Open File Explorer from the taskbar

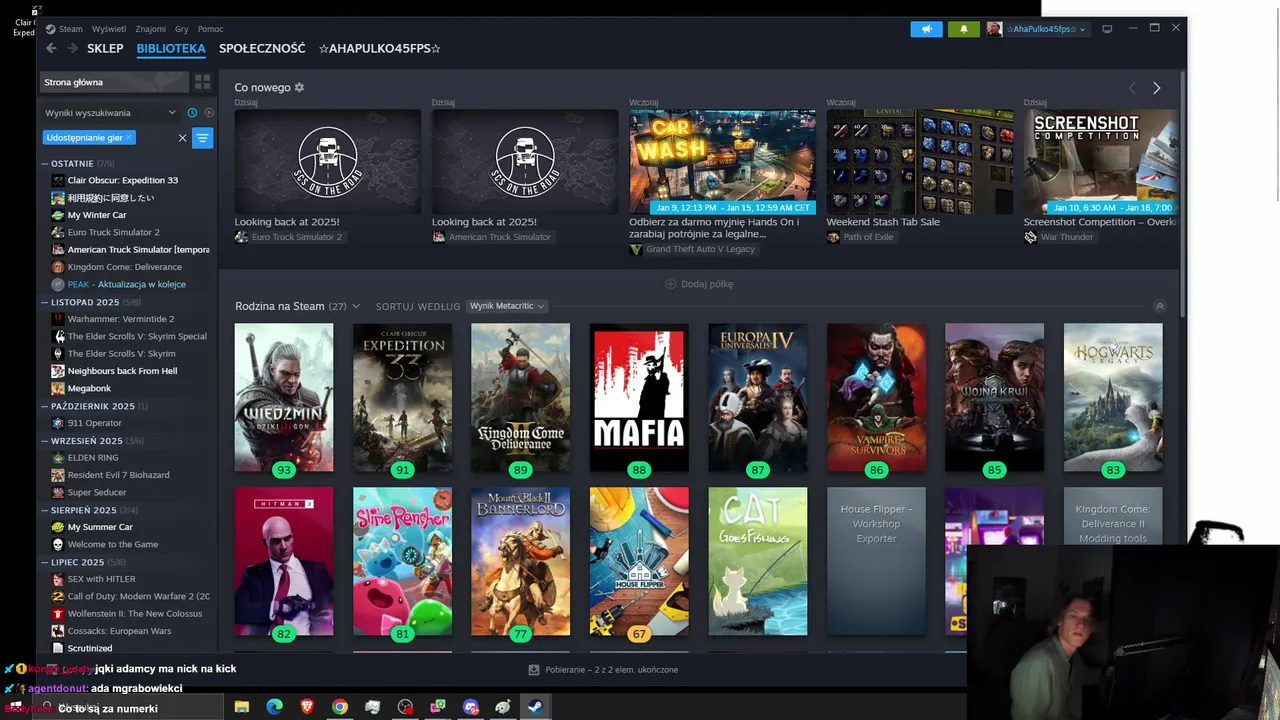(242, 707)
